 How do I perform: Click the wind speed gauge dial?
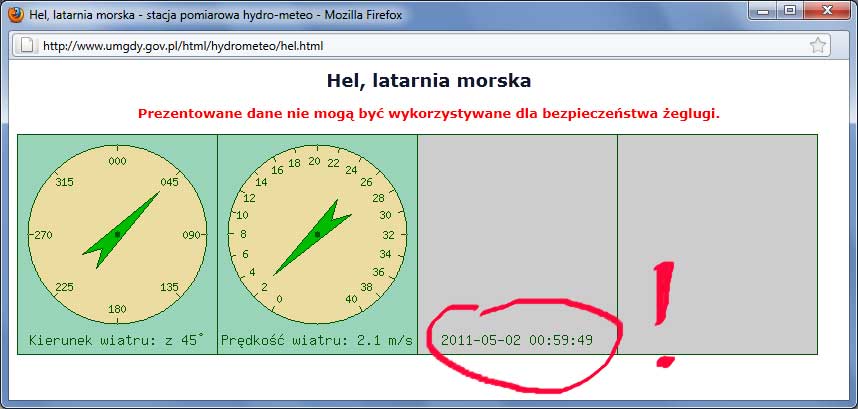pos(317,234)
